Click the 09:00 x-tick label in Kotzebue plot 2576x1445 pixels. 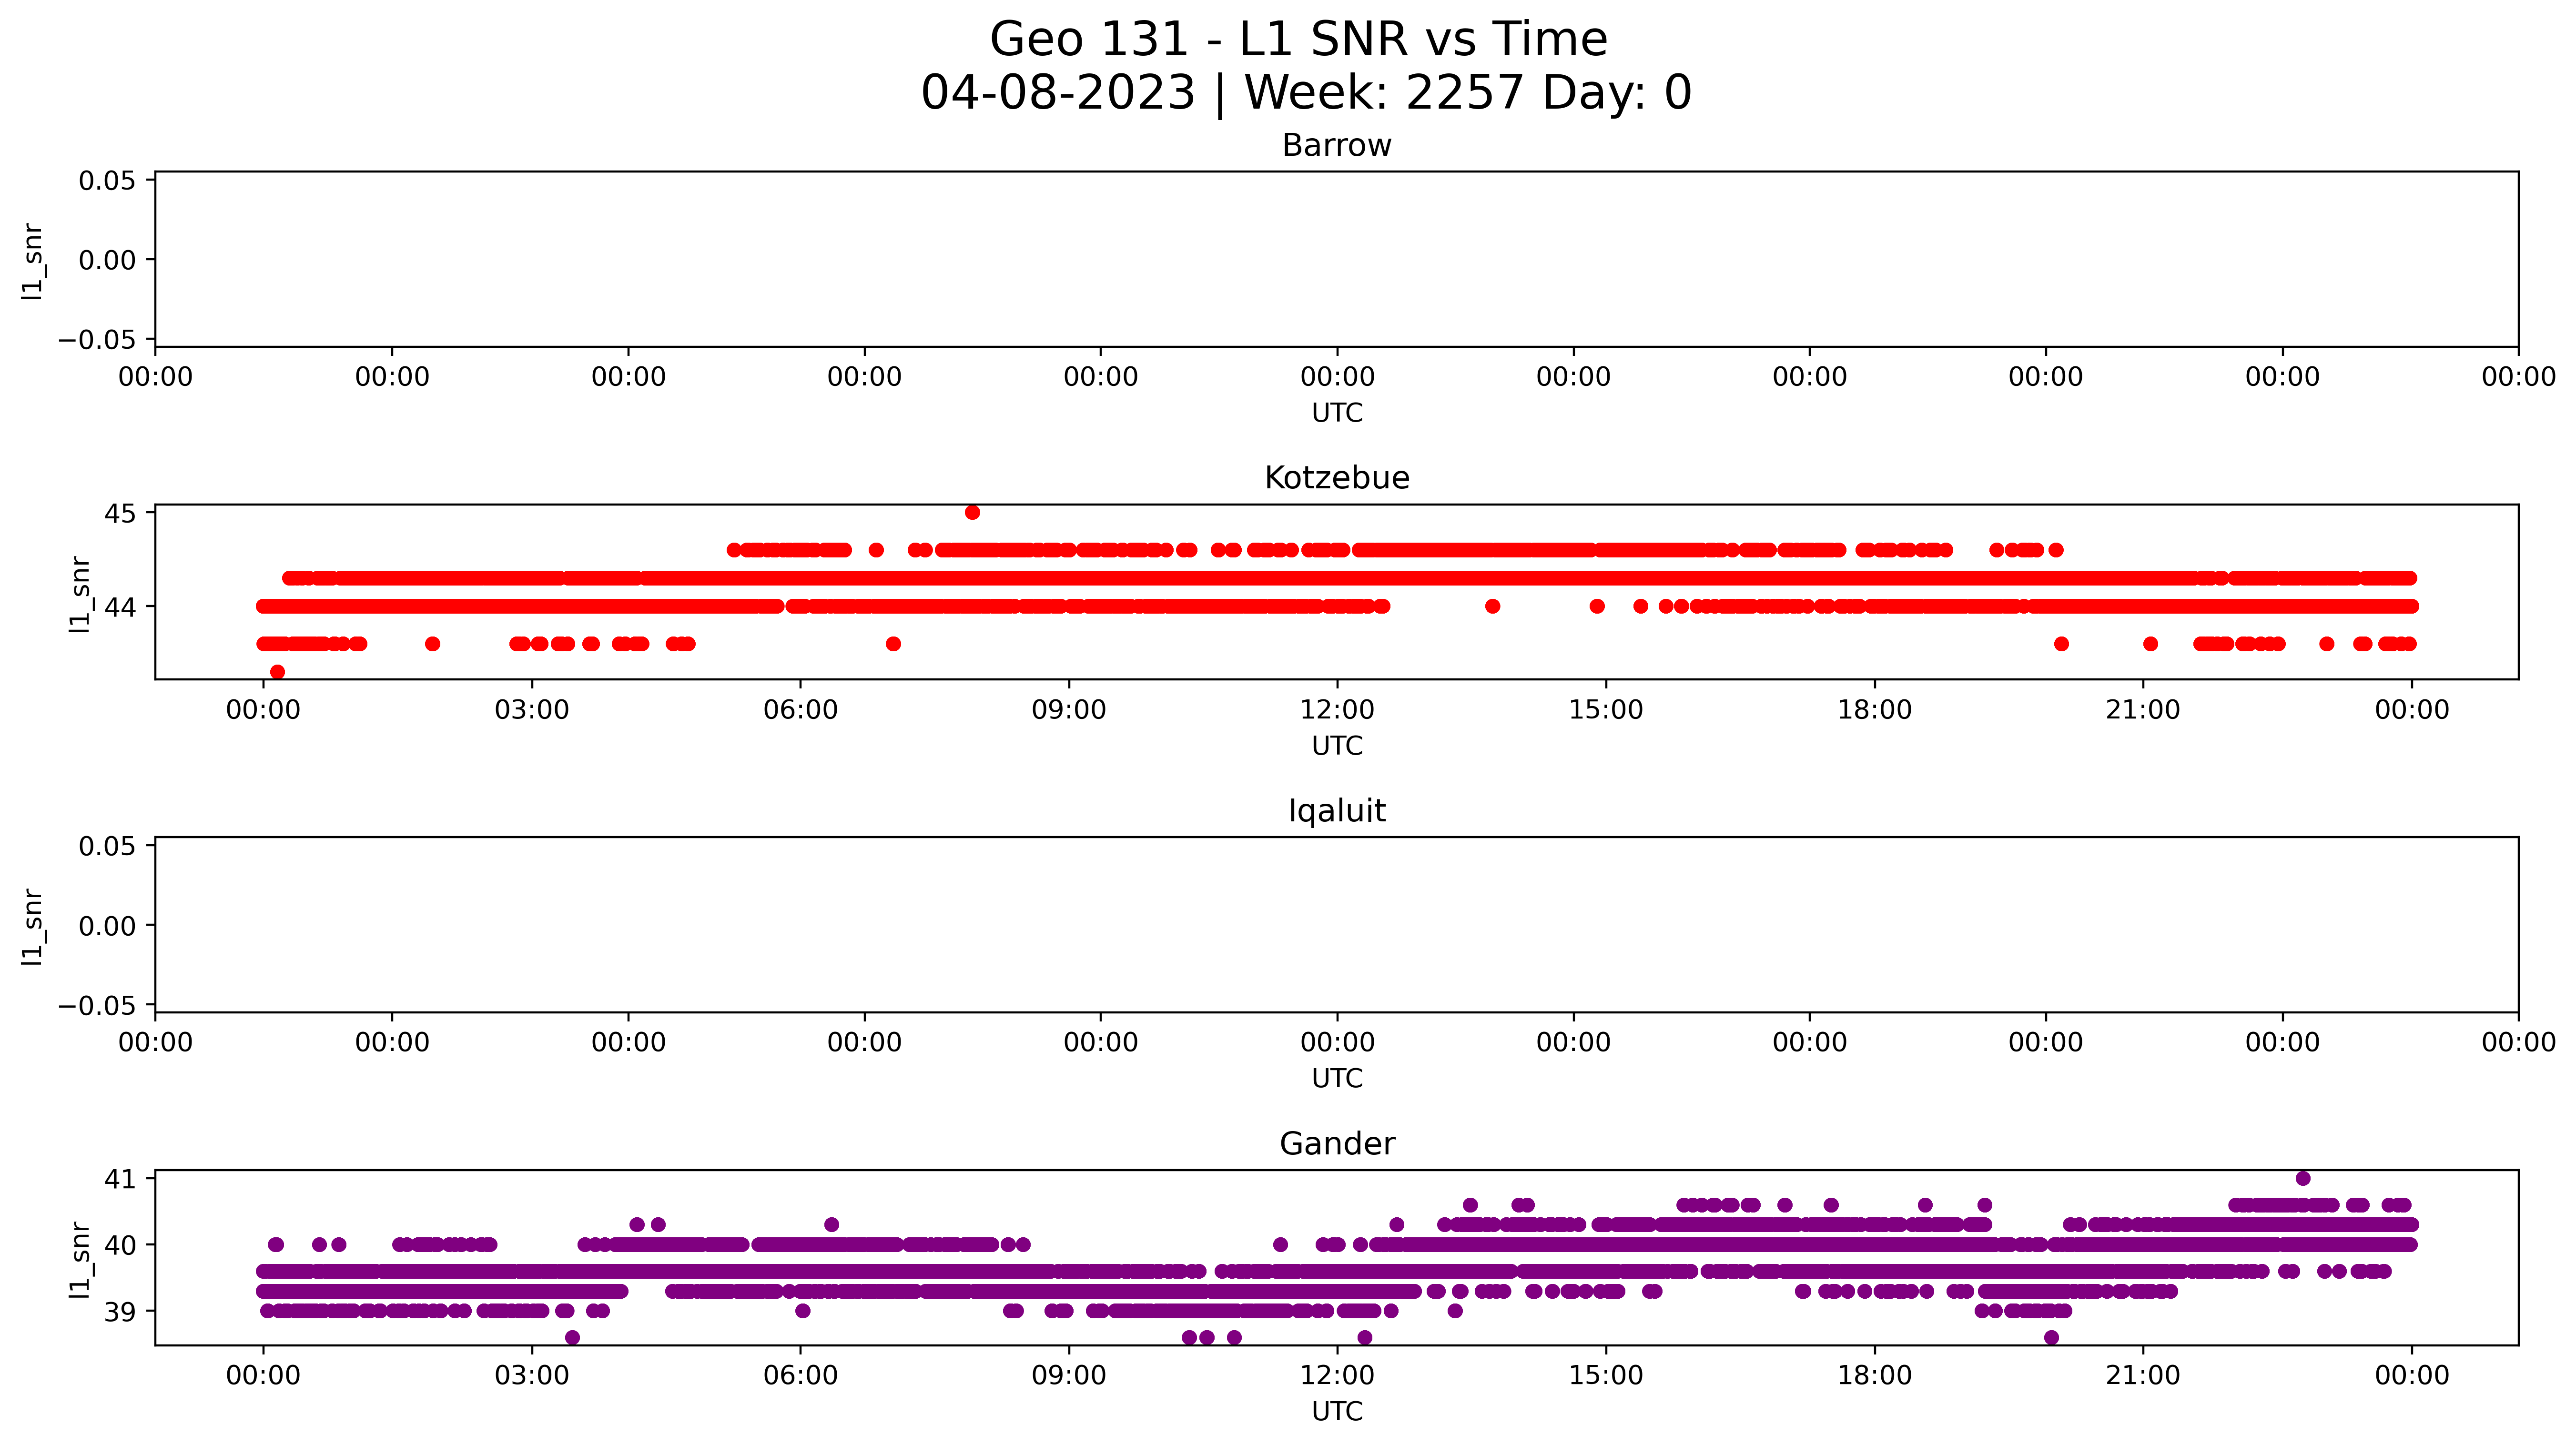1069,710
